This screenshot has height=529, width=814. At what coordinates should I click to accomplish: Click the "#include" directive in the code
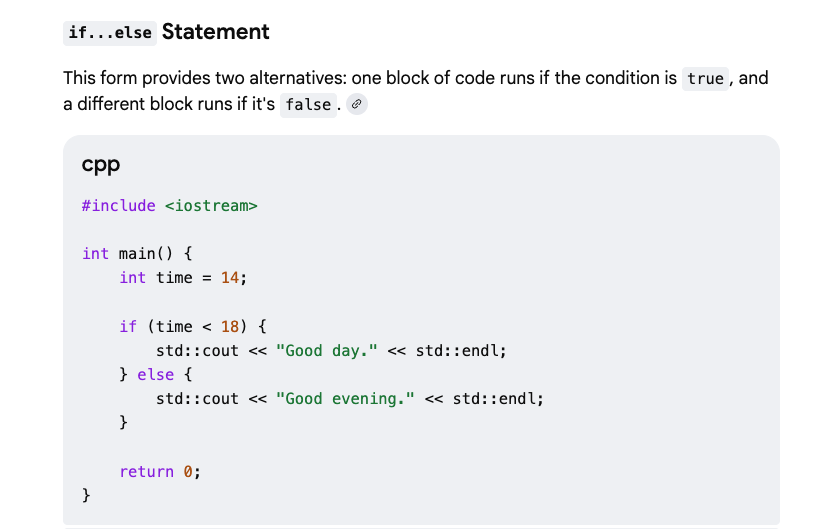pos(119,206)
